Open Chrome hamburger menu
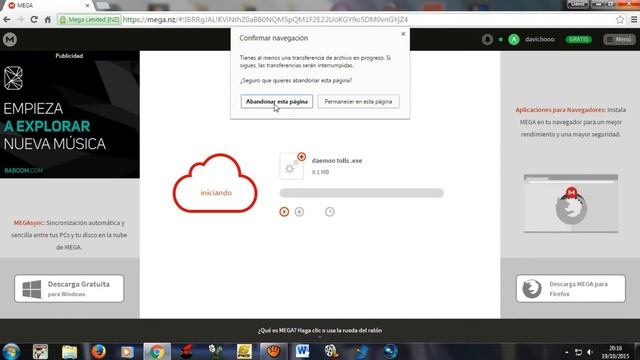 (x=634, y=20)
